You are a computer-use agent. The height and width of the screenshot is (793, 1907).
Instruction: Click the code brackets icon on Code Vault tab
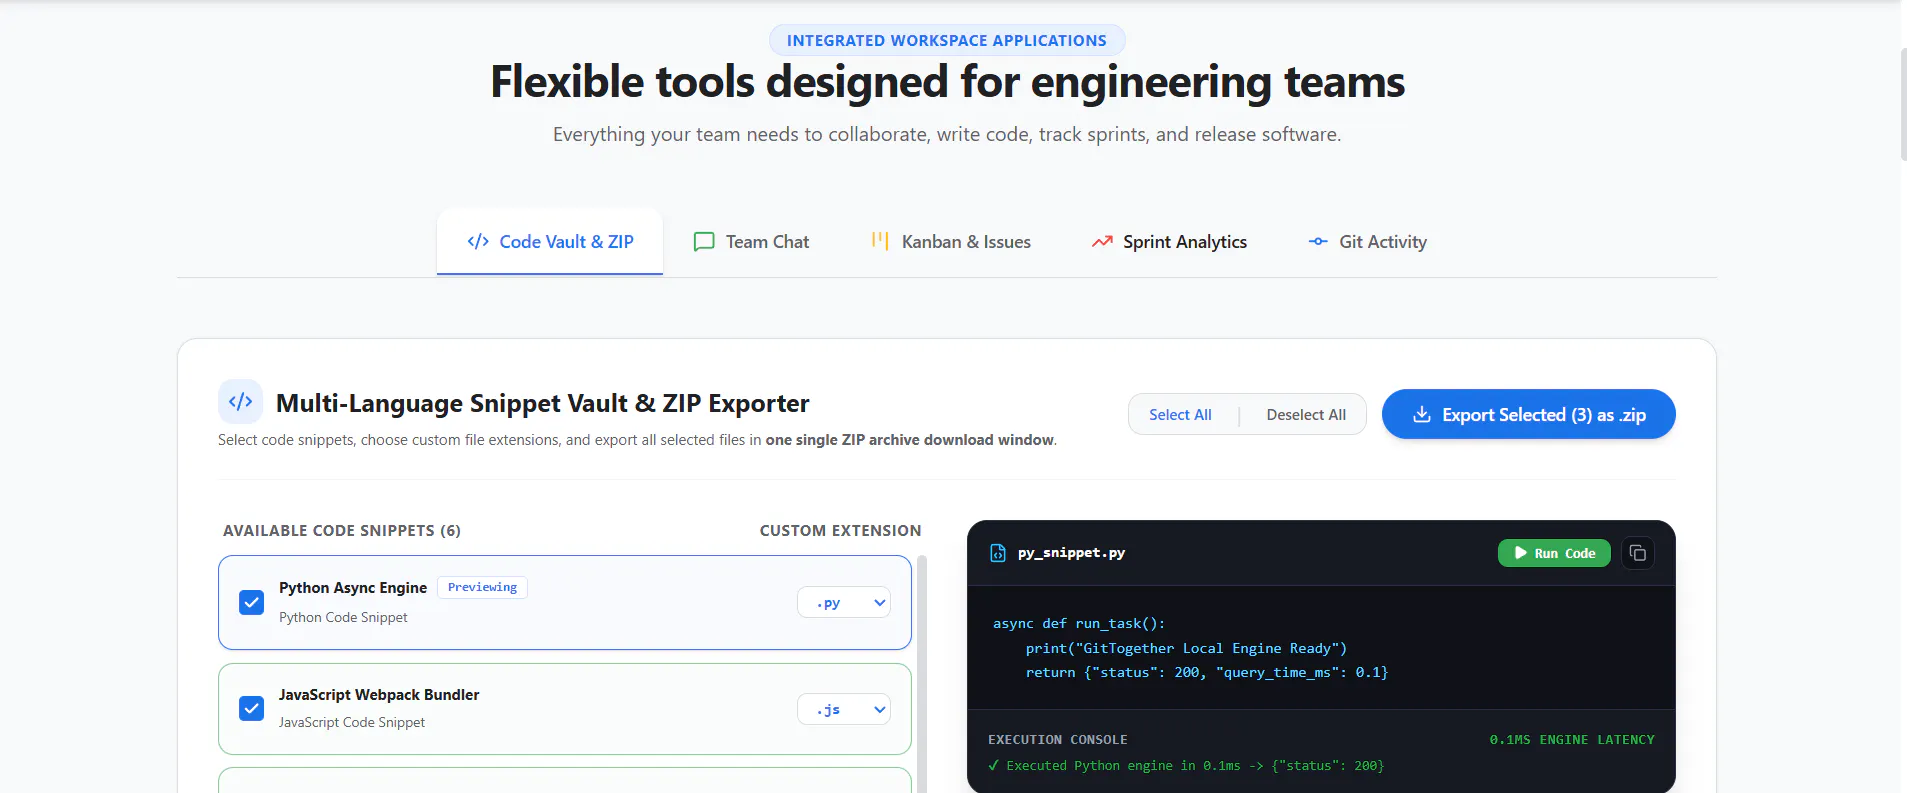click(478, 241)
